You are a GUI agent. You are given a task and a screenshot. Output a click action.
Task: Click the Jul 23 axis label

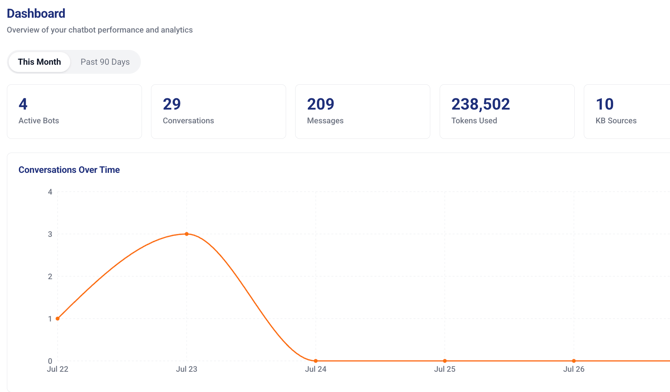pyautogui.click(x=187, y=369)
